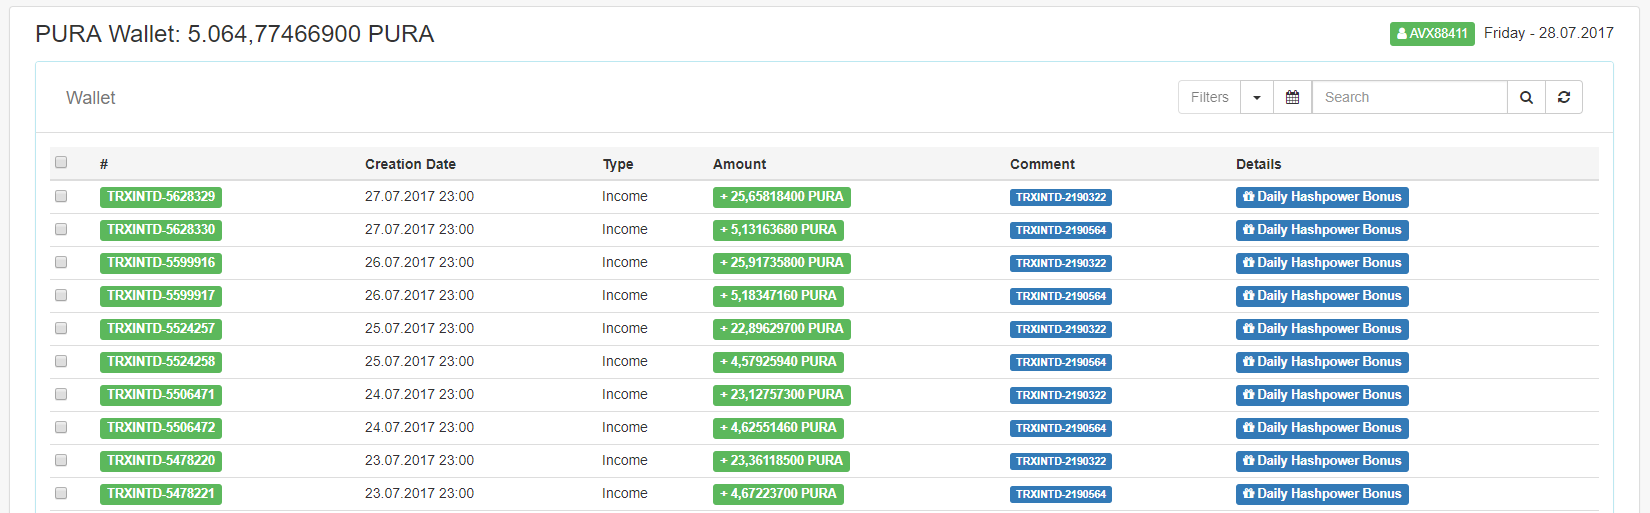The image size is (1650, 513).
Task: Click the AVX88411 user badge
Action: [x=1431, y=34]
